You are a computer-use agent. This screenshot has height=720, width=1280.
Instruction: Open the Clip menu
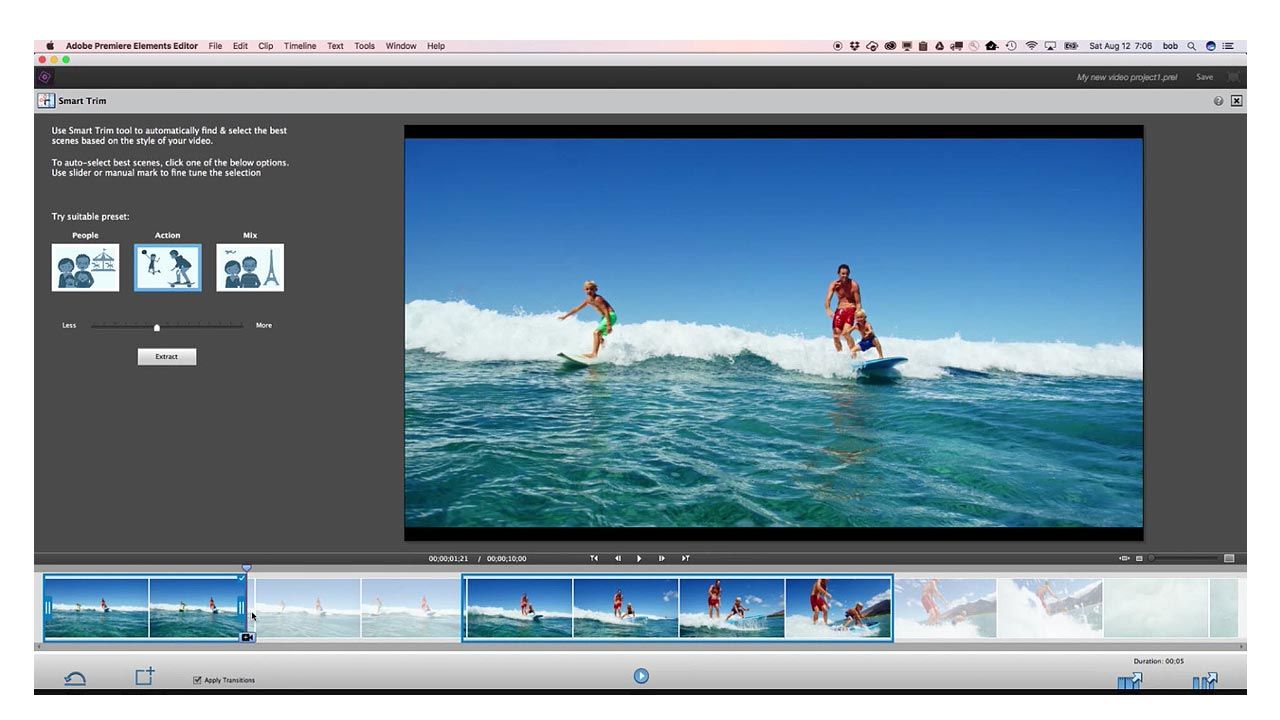[x=265, y=46]
